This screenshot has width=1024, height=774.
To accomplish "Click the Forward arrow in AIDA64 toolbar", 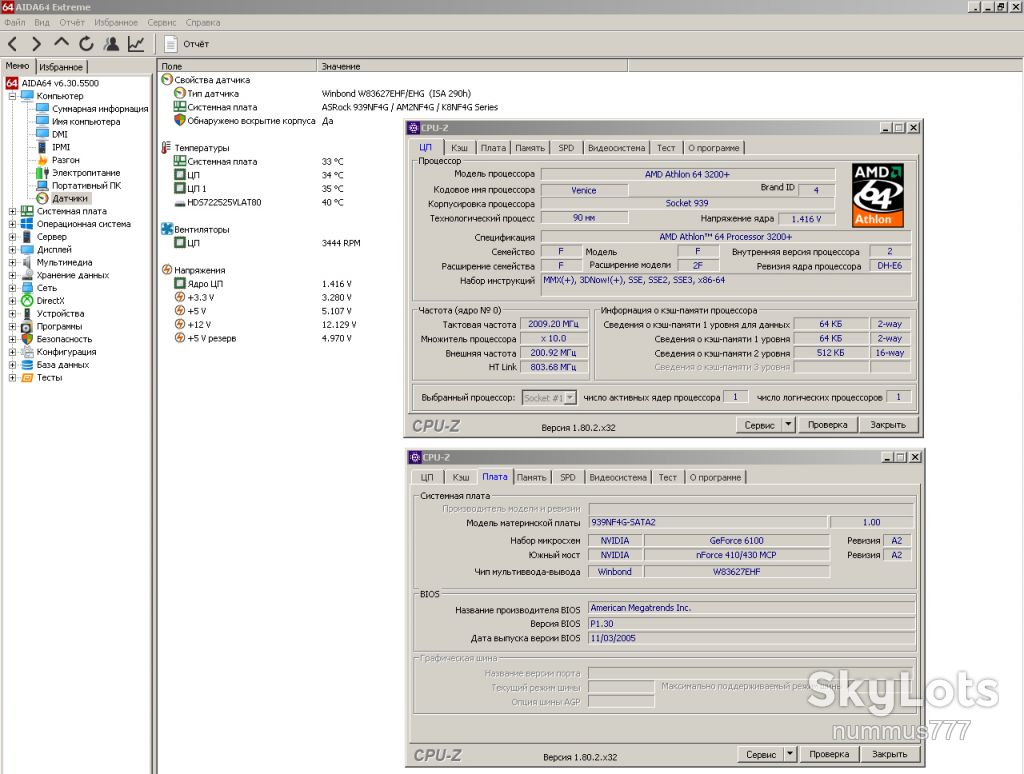I will click(x=37, y=44).
